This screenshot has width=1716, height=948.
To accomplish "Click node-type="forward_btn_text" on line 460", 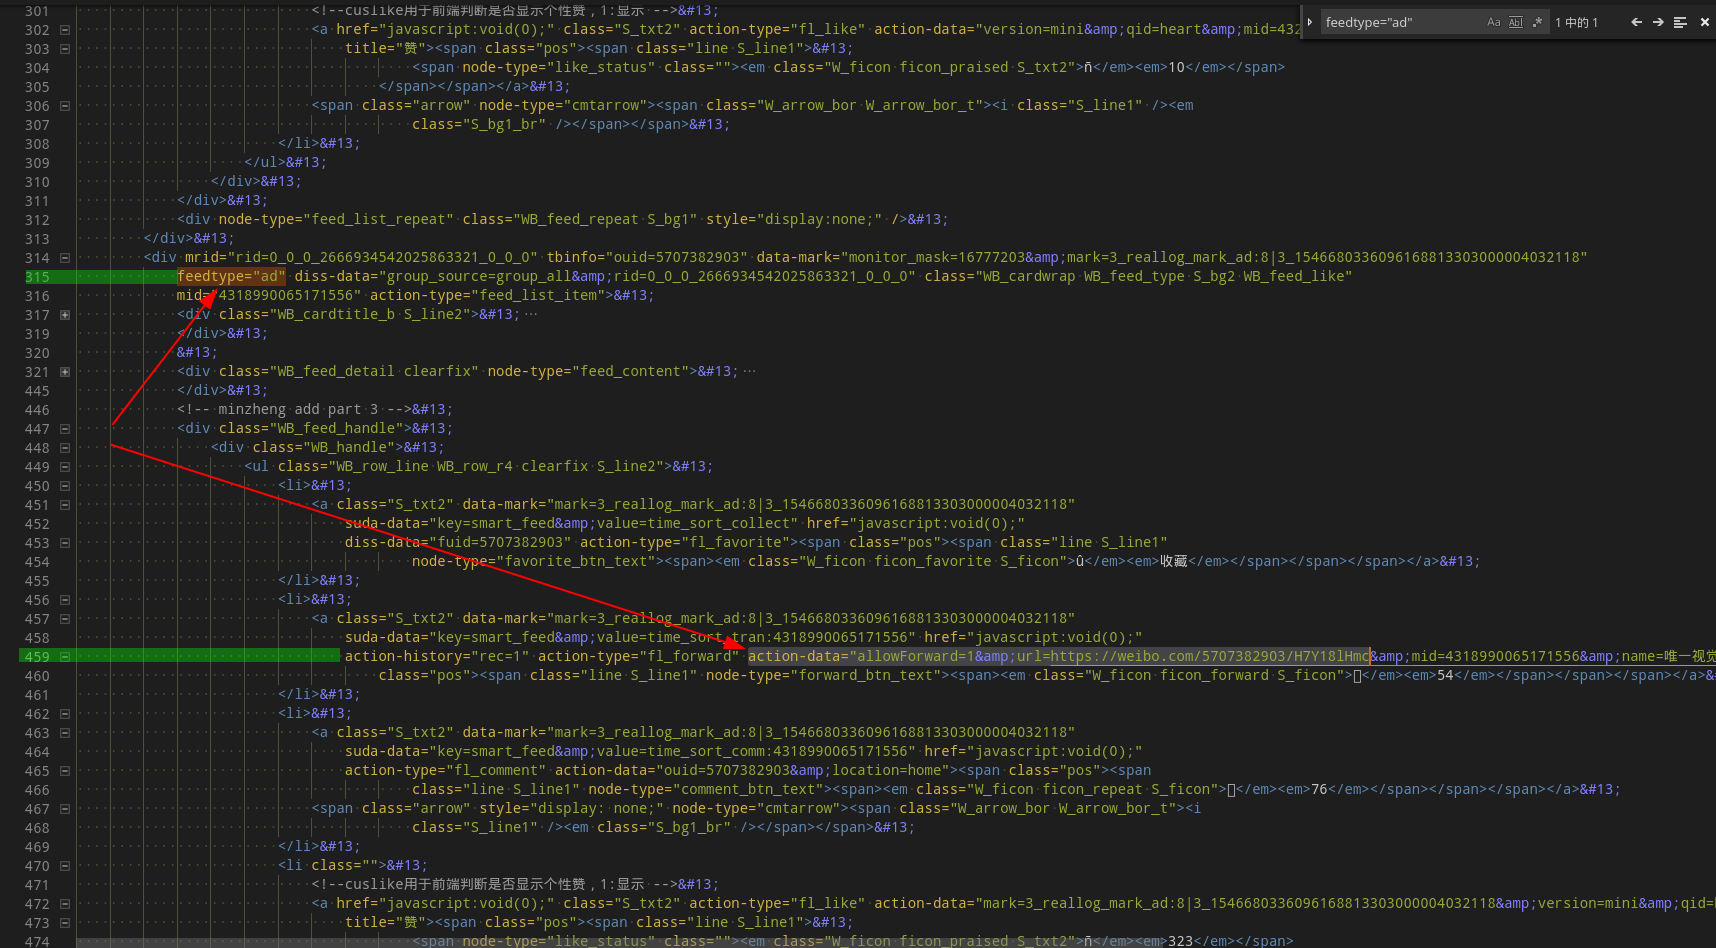I will (824, 675).
